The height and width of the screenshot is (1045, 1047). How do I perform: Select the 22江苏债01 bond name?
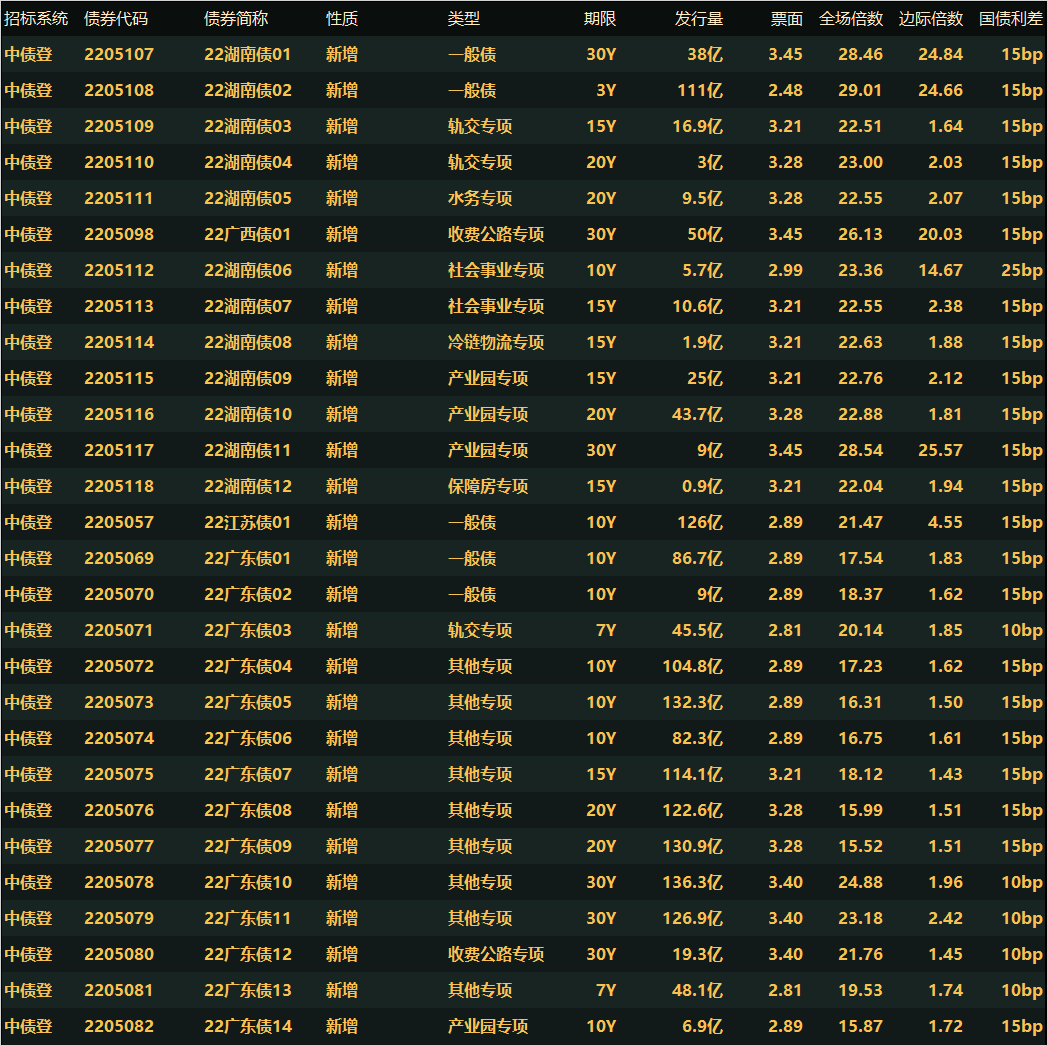tap(248, 522)
